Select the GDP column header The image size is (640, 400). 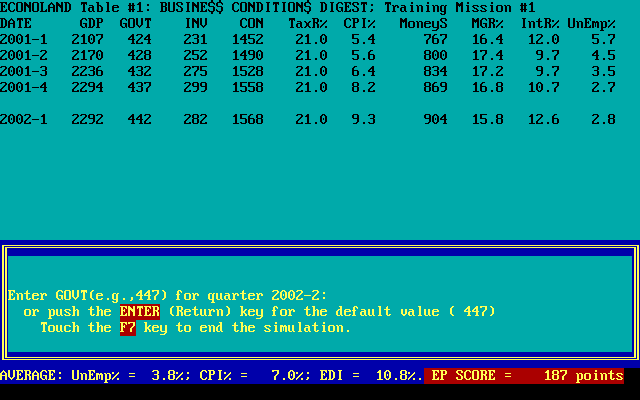[x=91, y=24]
